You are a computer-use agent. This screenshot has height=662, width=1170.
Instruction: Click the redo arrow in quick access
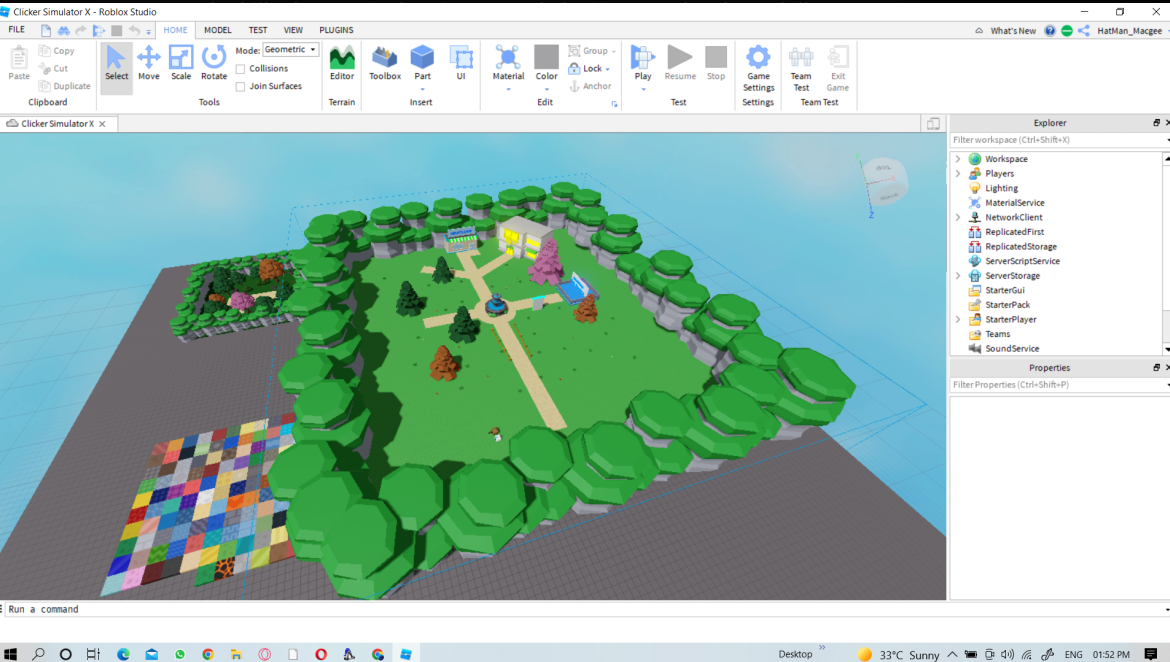click(x=81, y=31)
